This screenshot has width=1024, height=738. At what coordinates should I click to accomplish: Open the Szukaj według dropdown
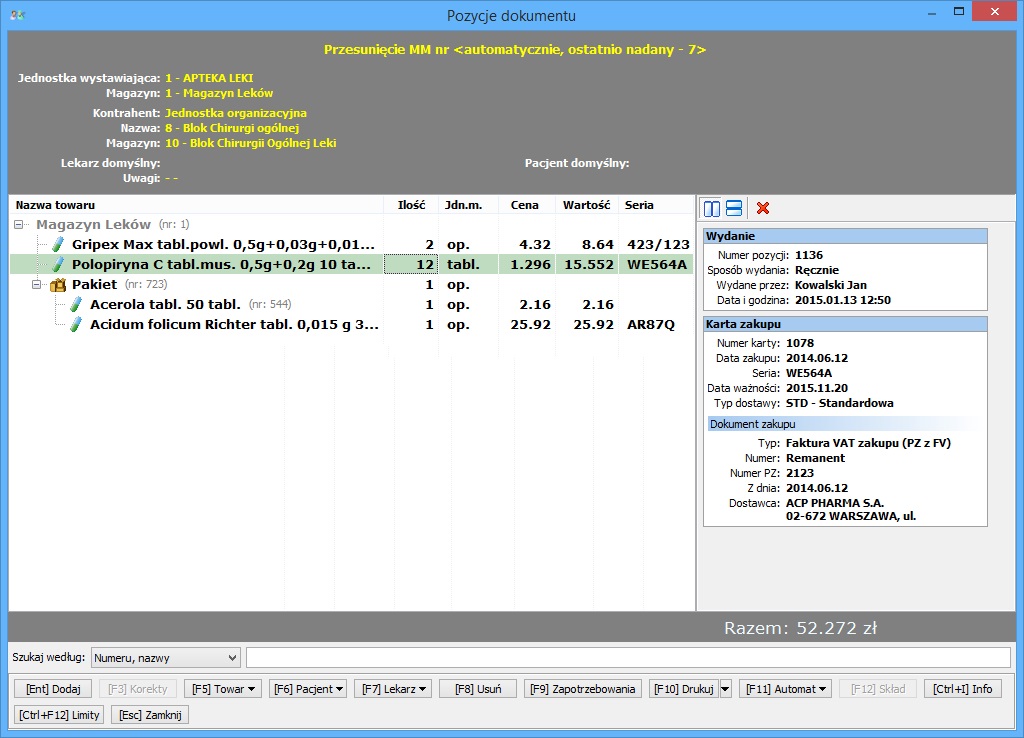(165, 657)
